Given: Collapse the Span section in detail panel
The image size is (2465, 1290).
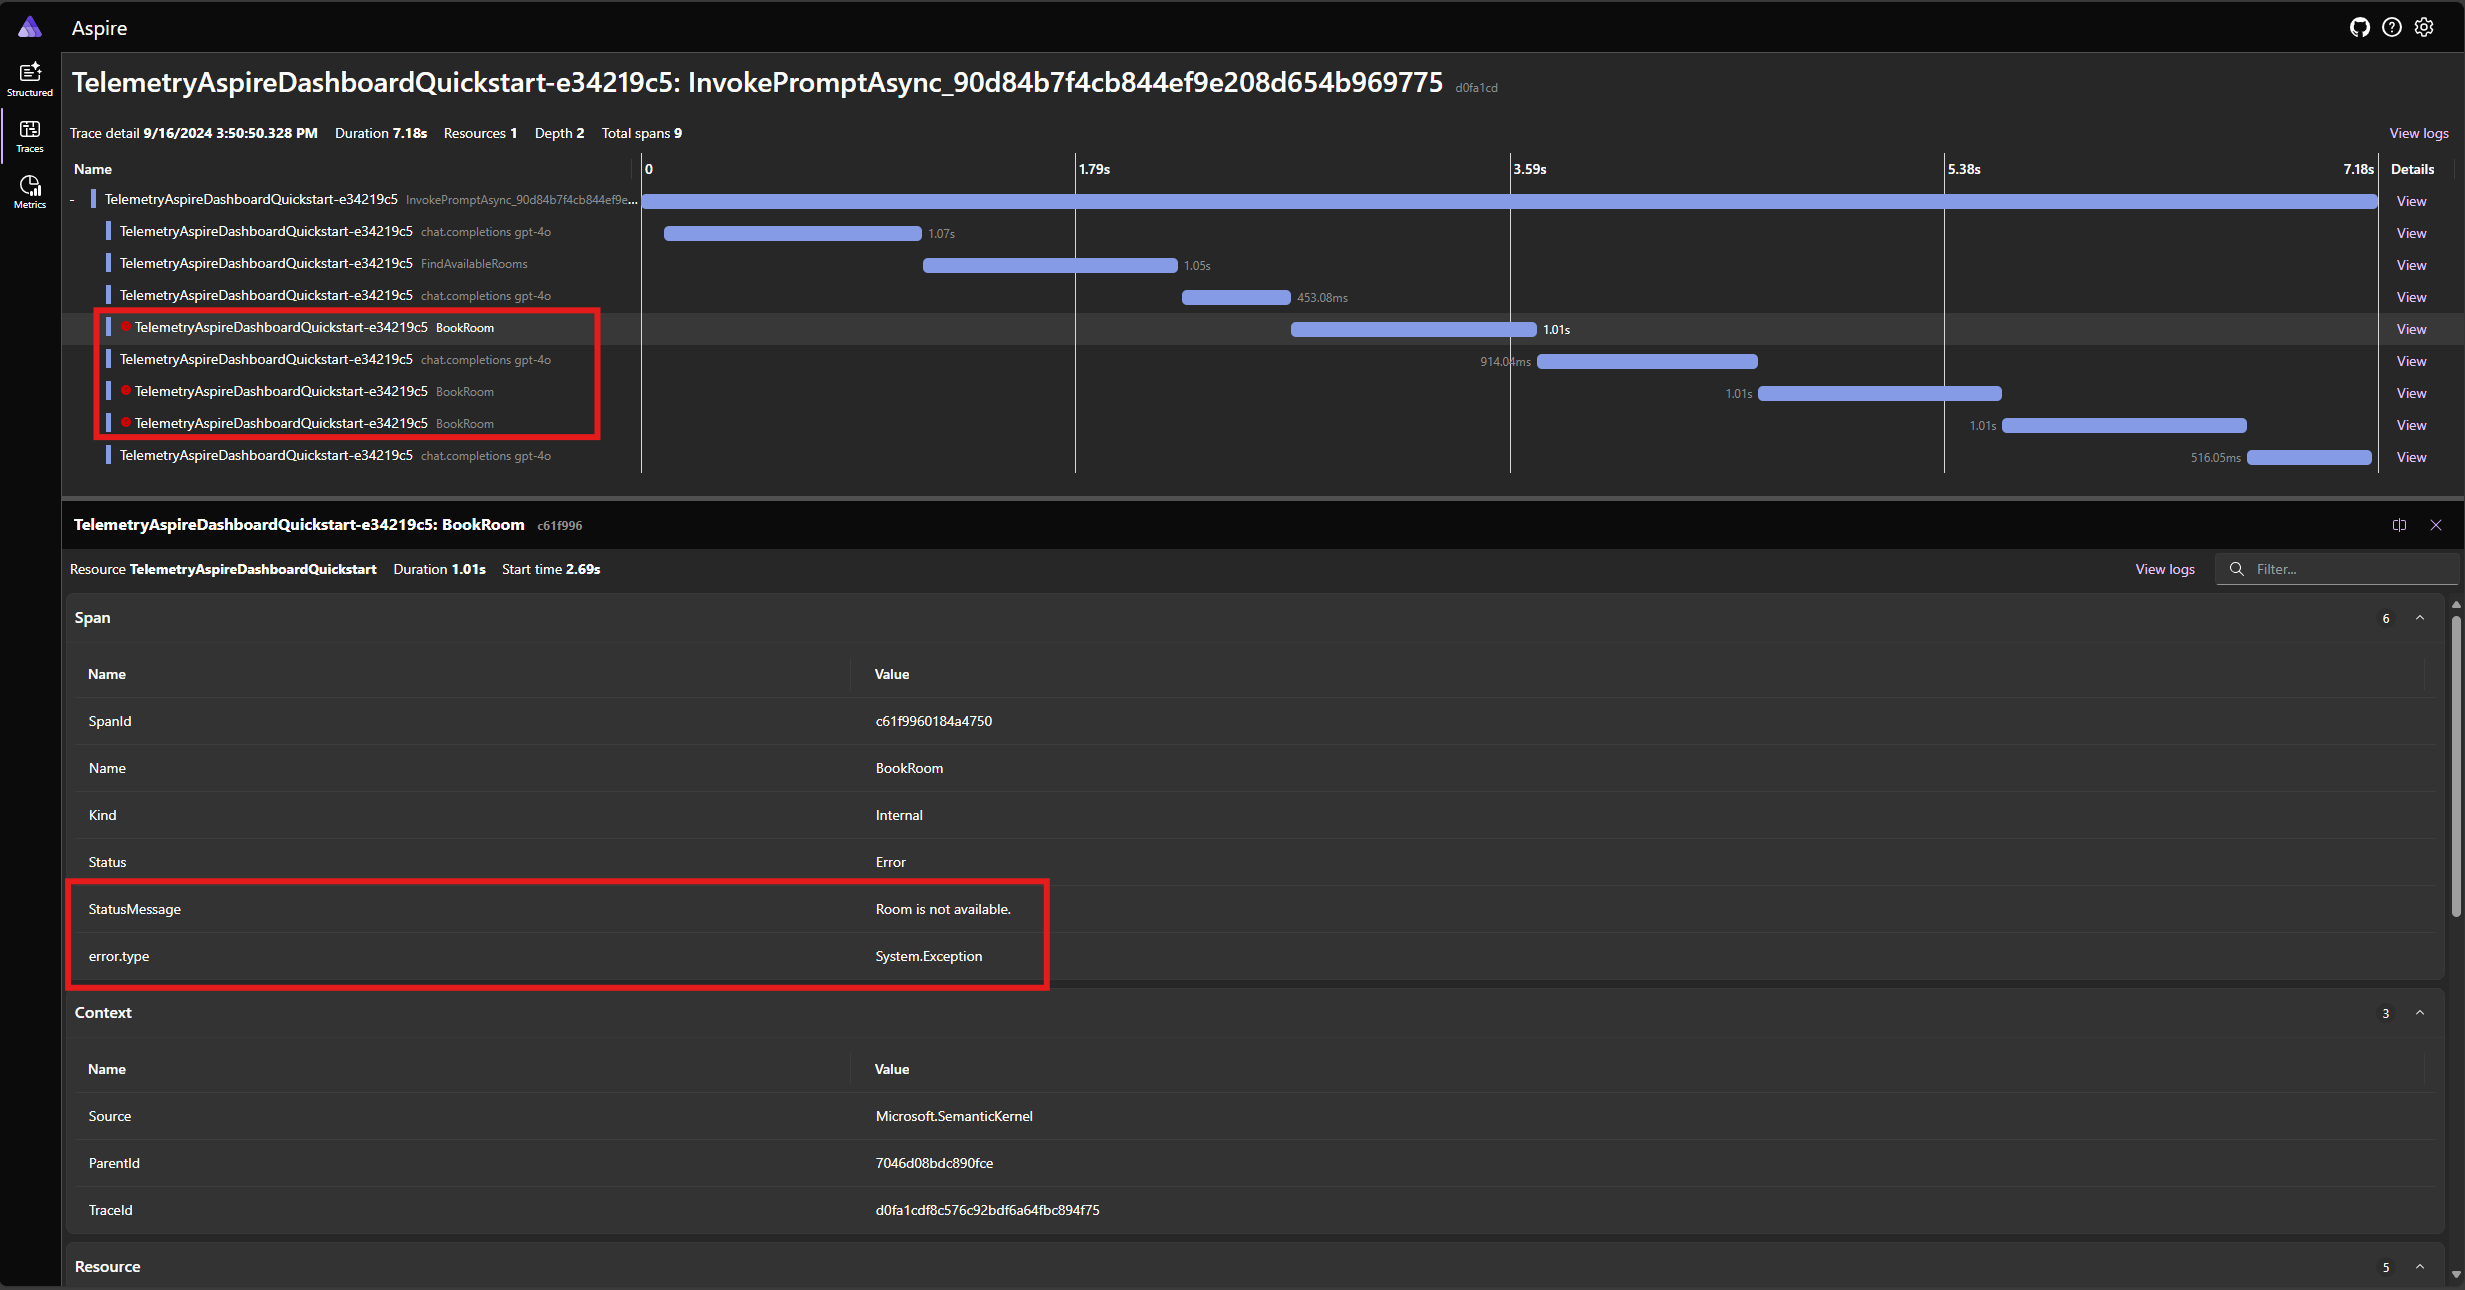Looking at the screenshot, I should (2419, 618).
